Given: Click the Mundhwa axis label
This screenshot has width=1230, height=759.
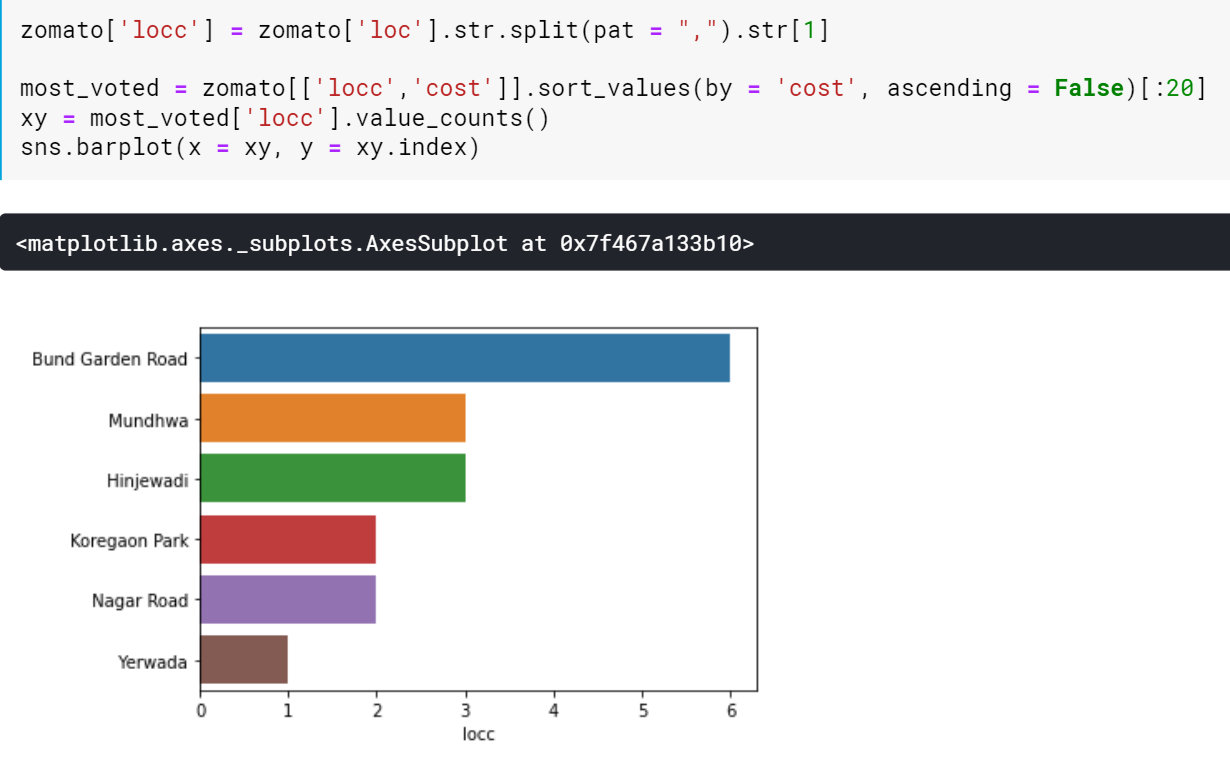Looking at the screenshot, I should (x=148, y=420).
